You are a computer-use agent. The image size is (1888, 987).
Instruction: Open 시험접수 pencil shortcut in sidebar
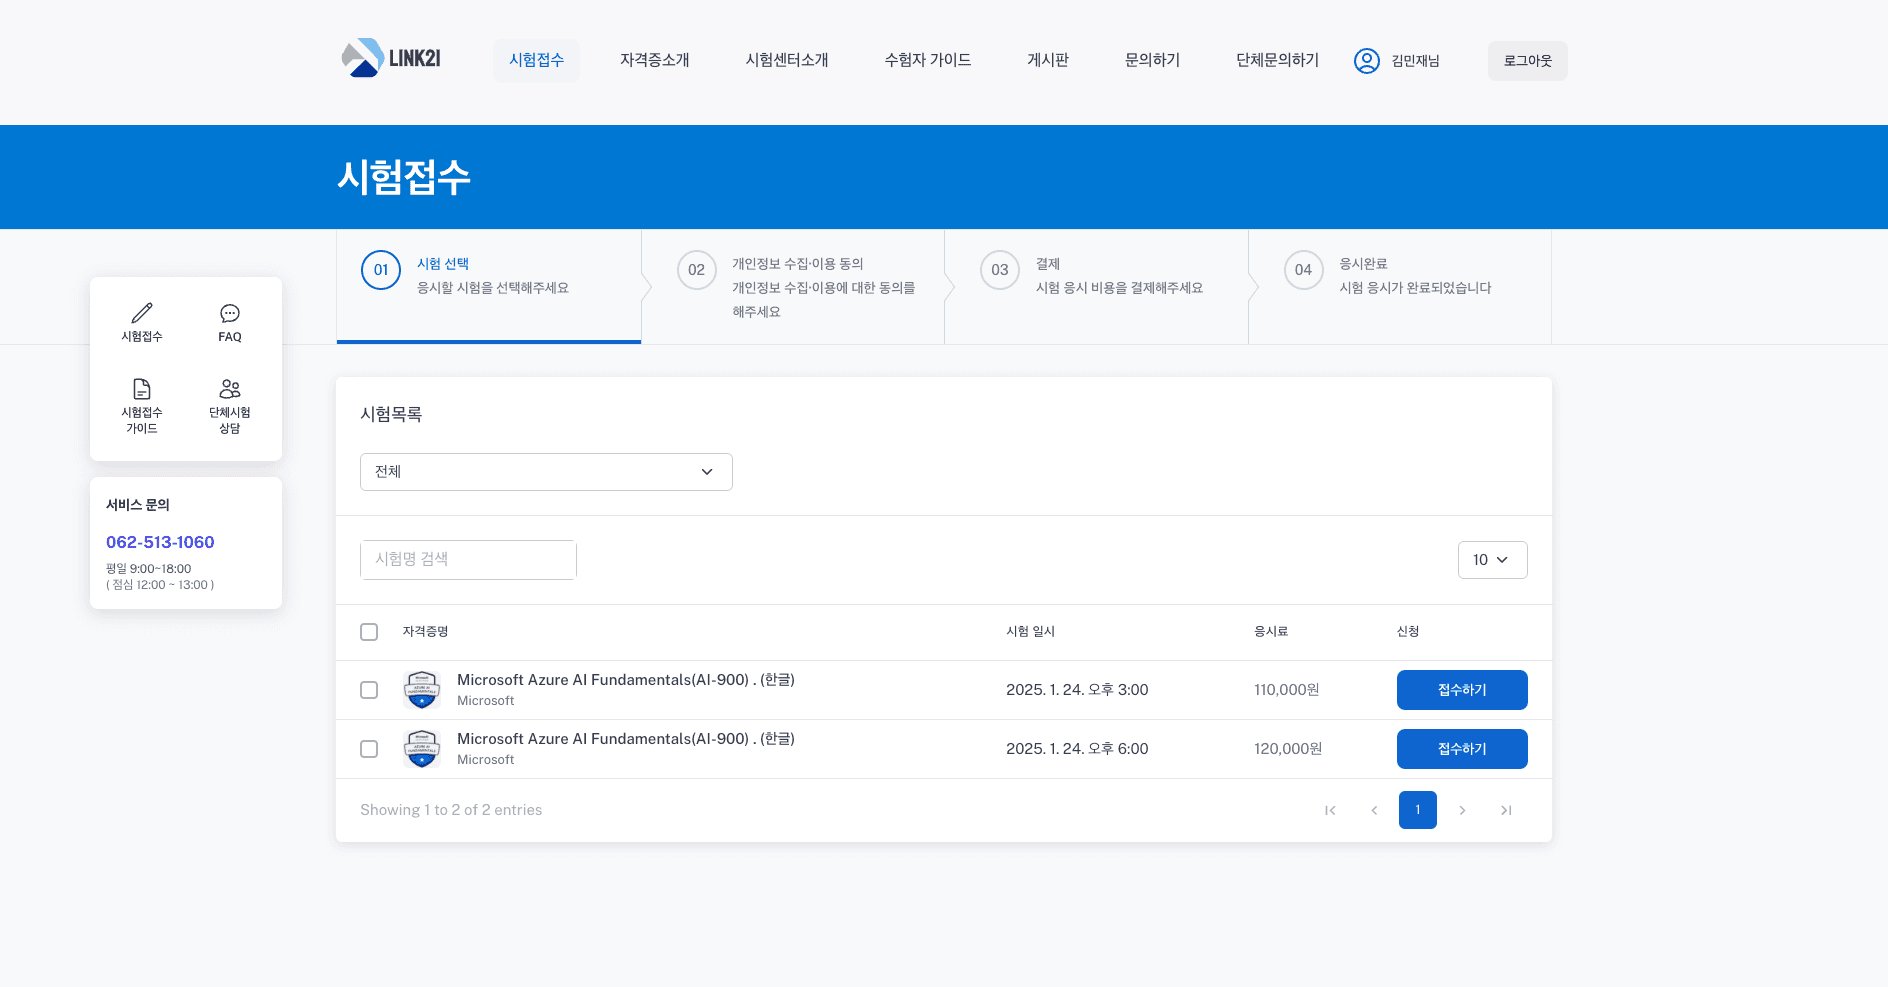(142, 323)
